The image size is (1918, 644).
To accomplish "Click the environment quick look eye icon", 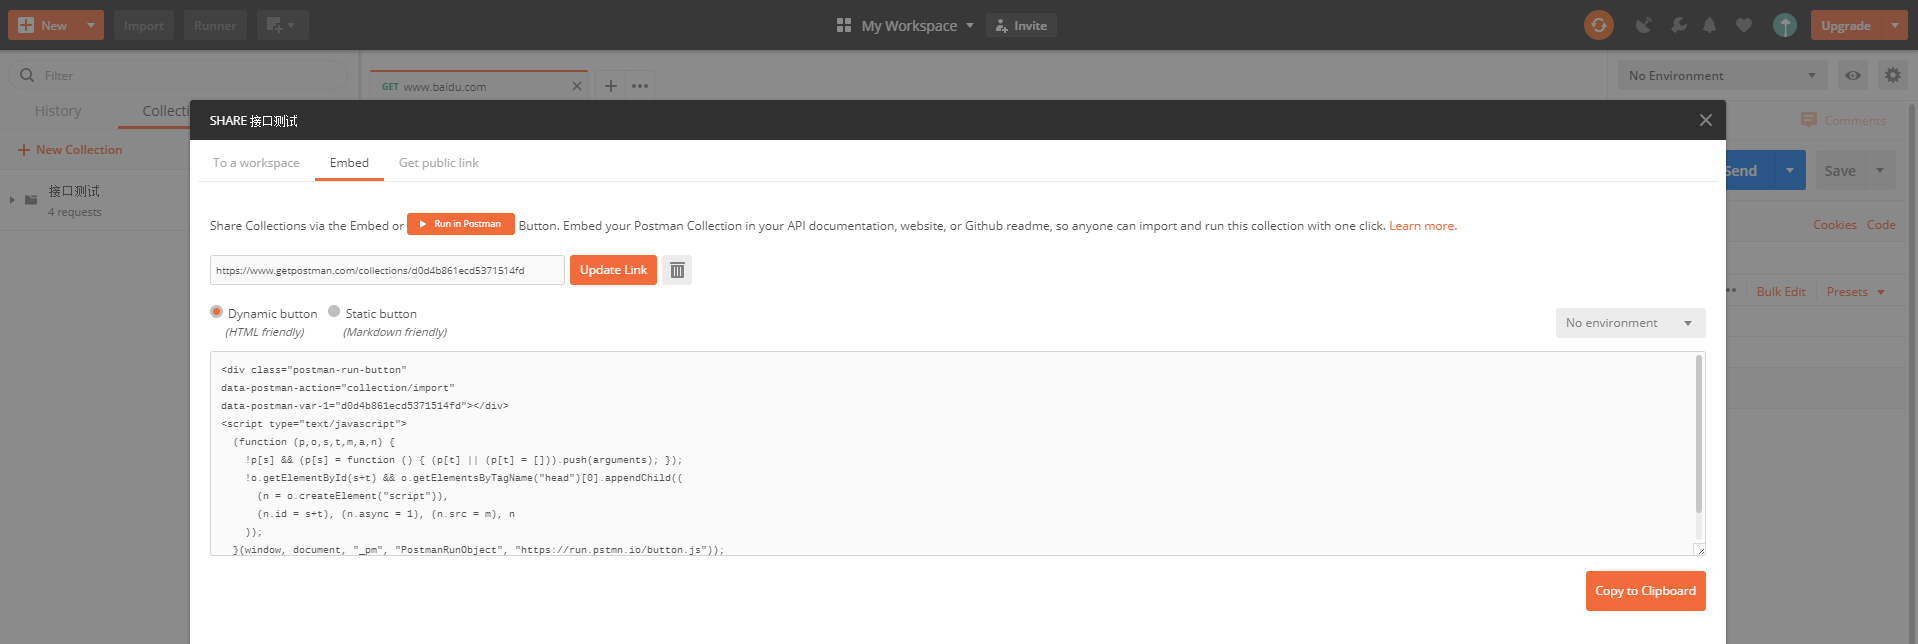I will coord(1853,75).
